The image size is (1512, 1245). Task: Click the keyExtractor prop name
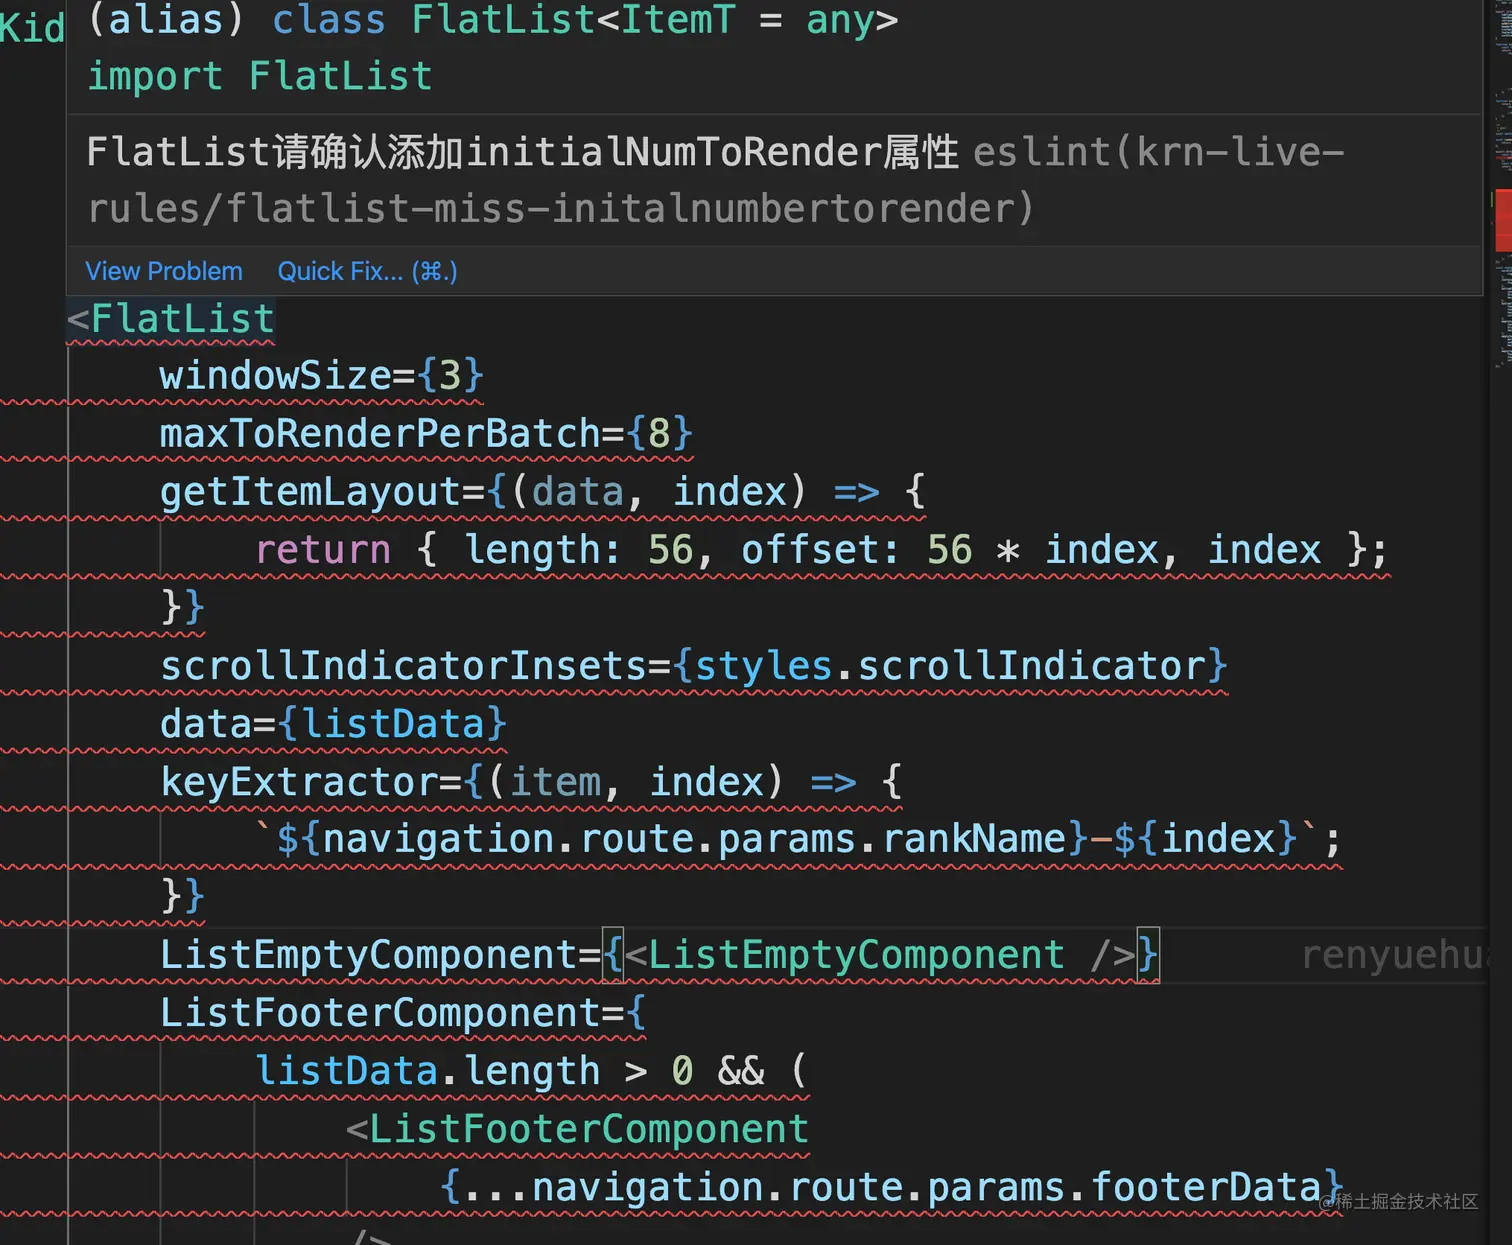tap(299, 782)
